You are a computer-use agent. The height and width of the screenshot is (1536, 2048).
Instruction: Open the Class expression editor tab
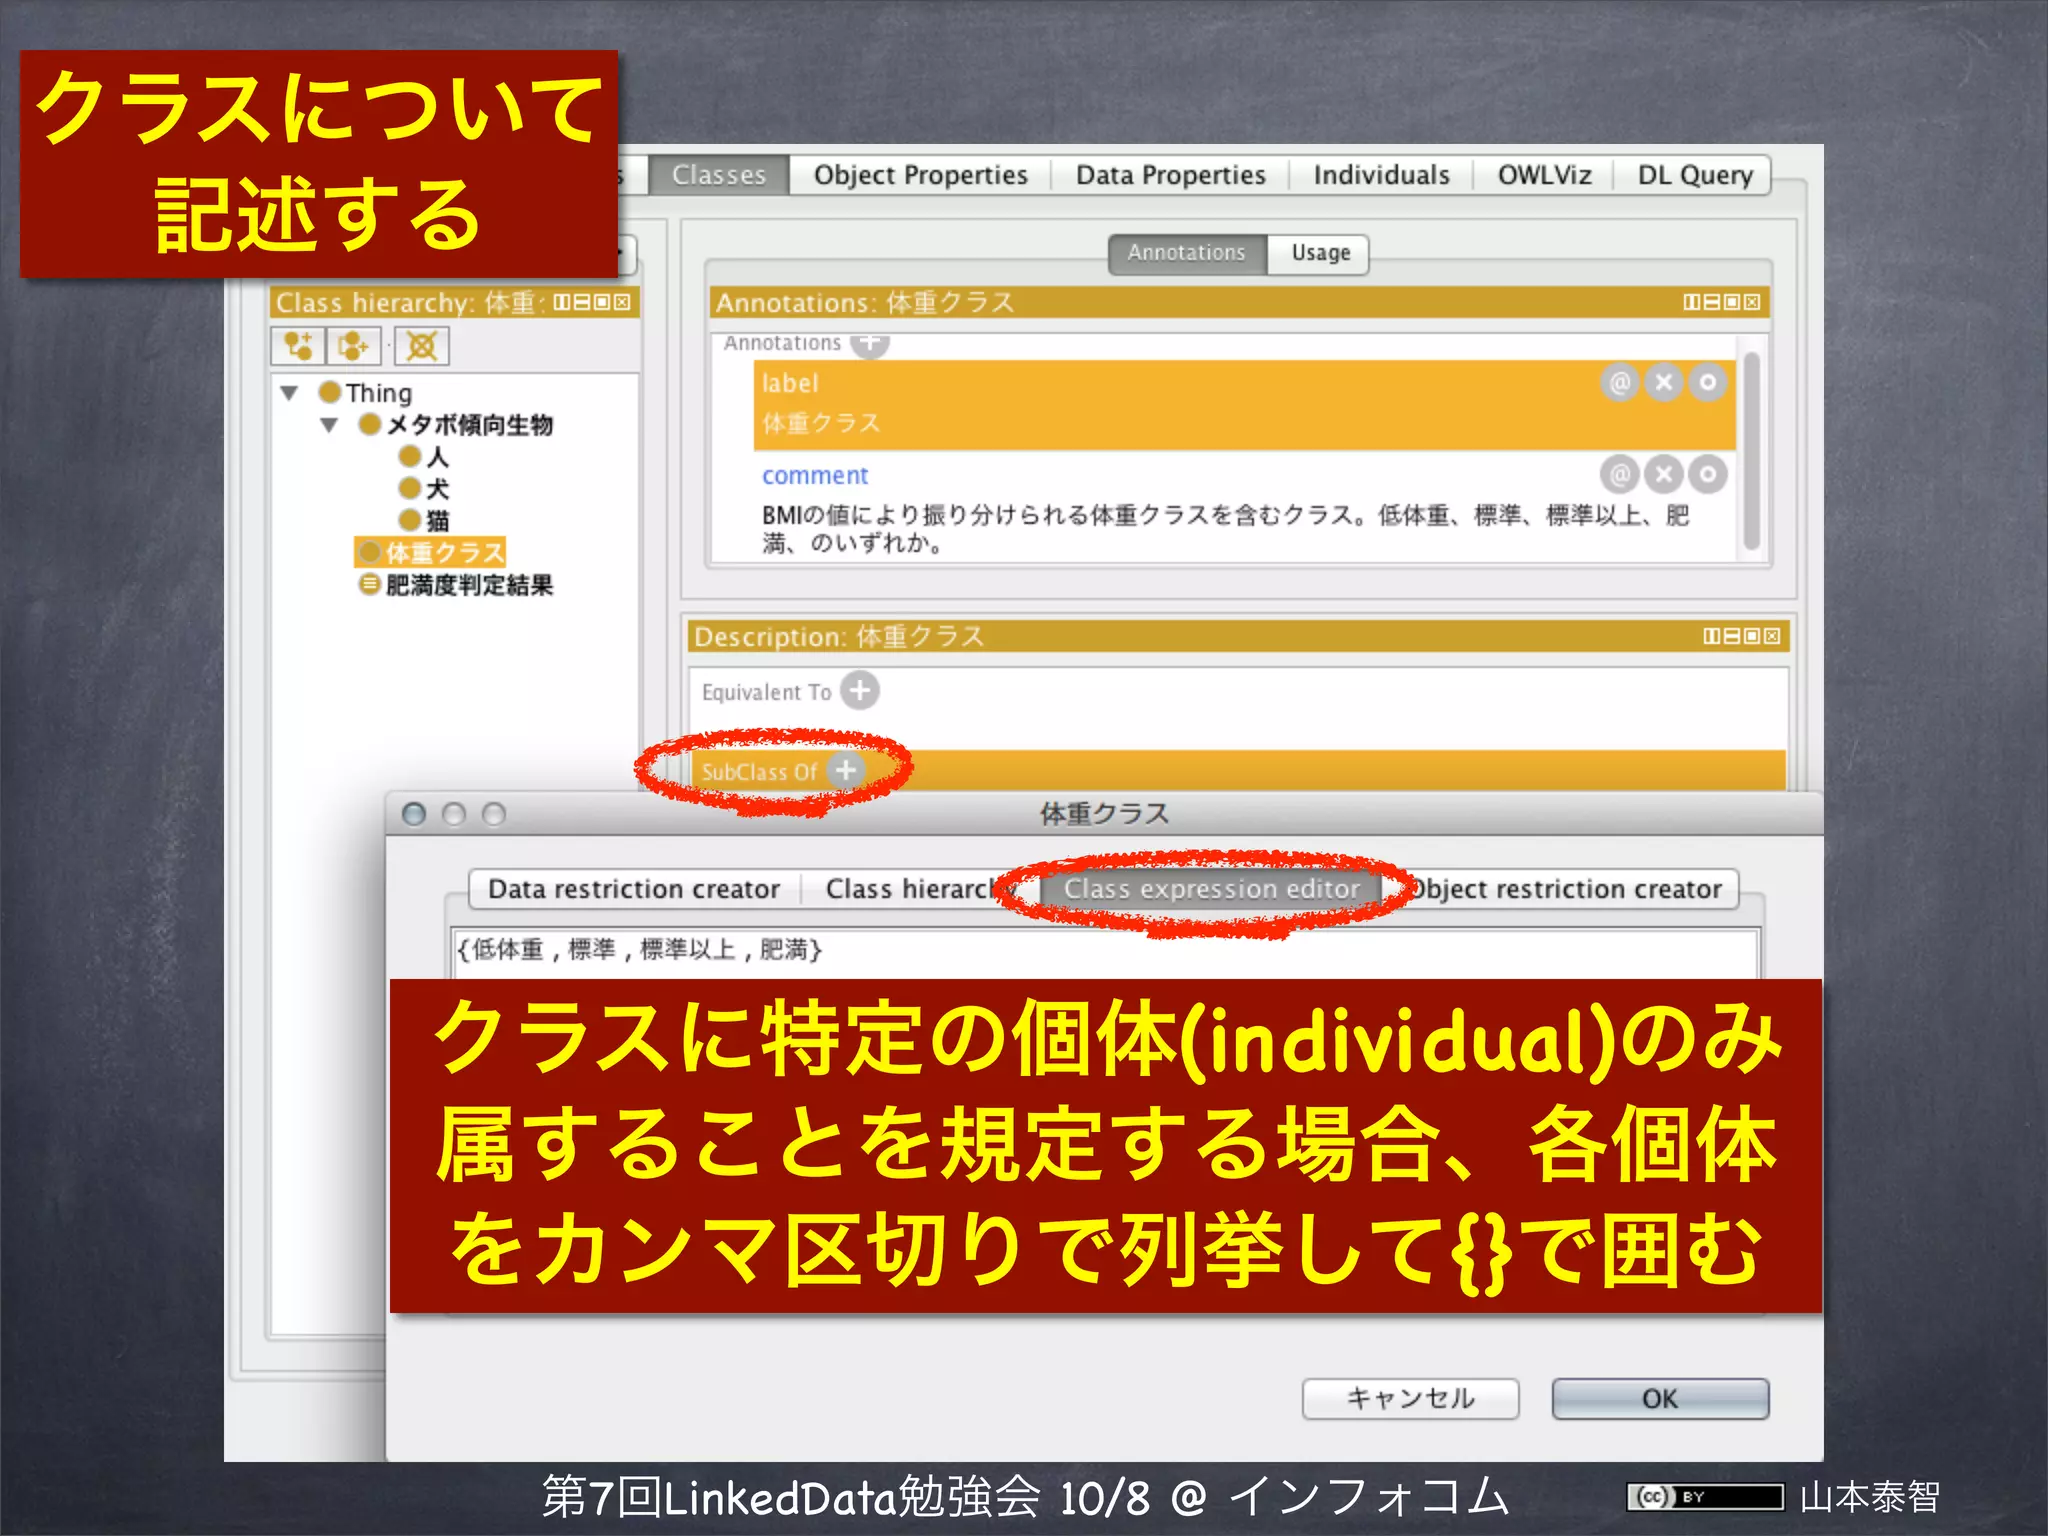tap(1211, 889)
